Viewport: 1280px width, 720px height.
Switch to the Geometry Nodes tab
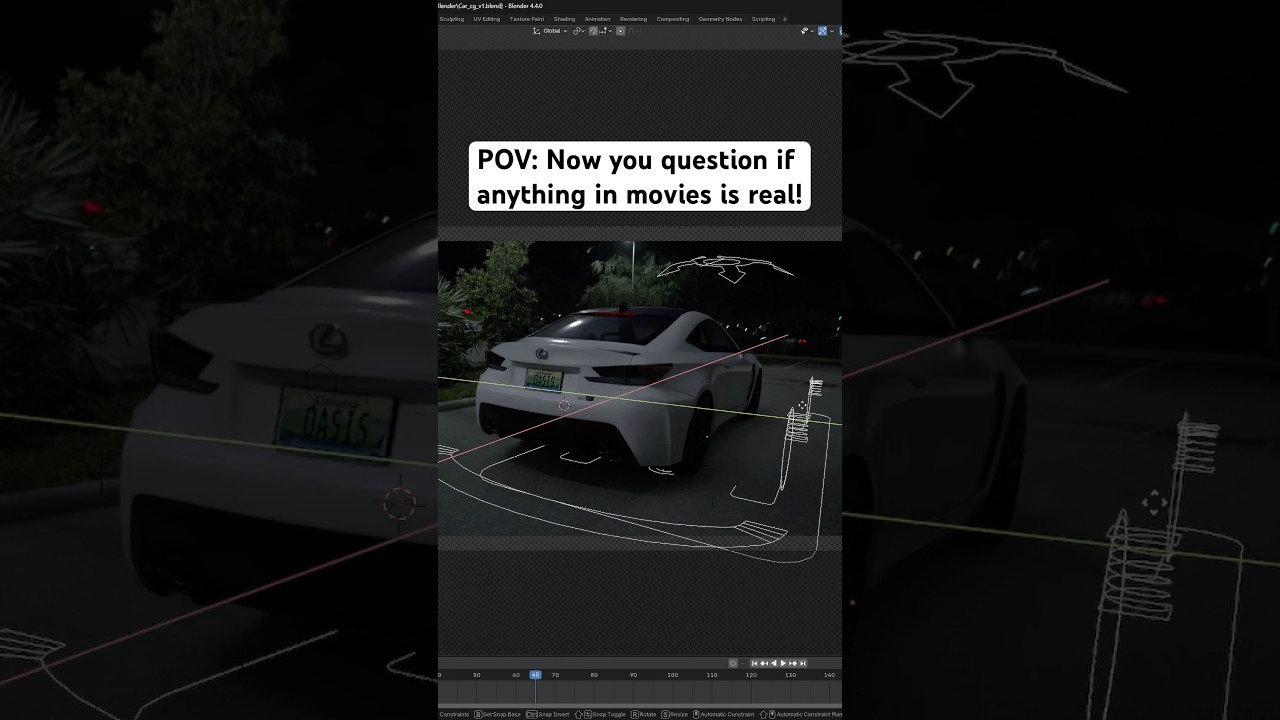click(720, 19)
